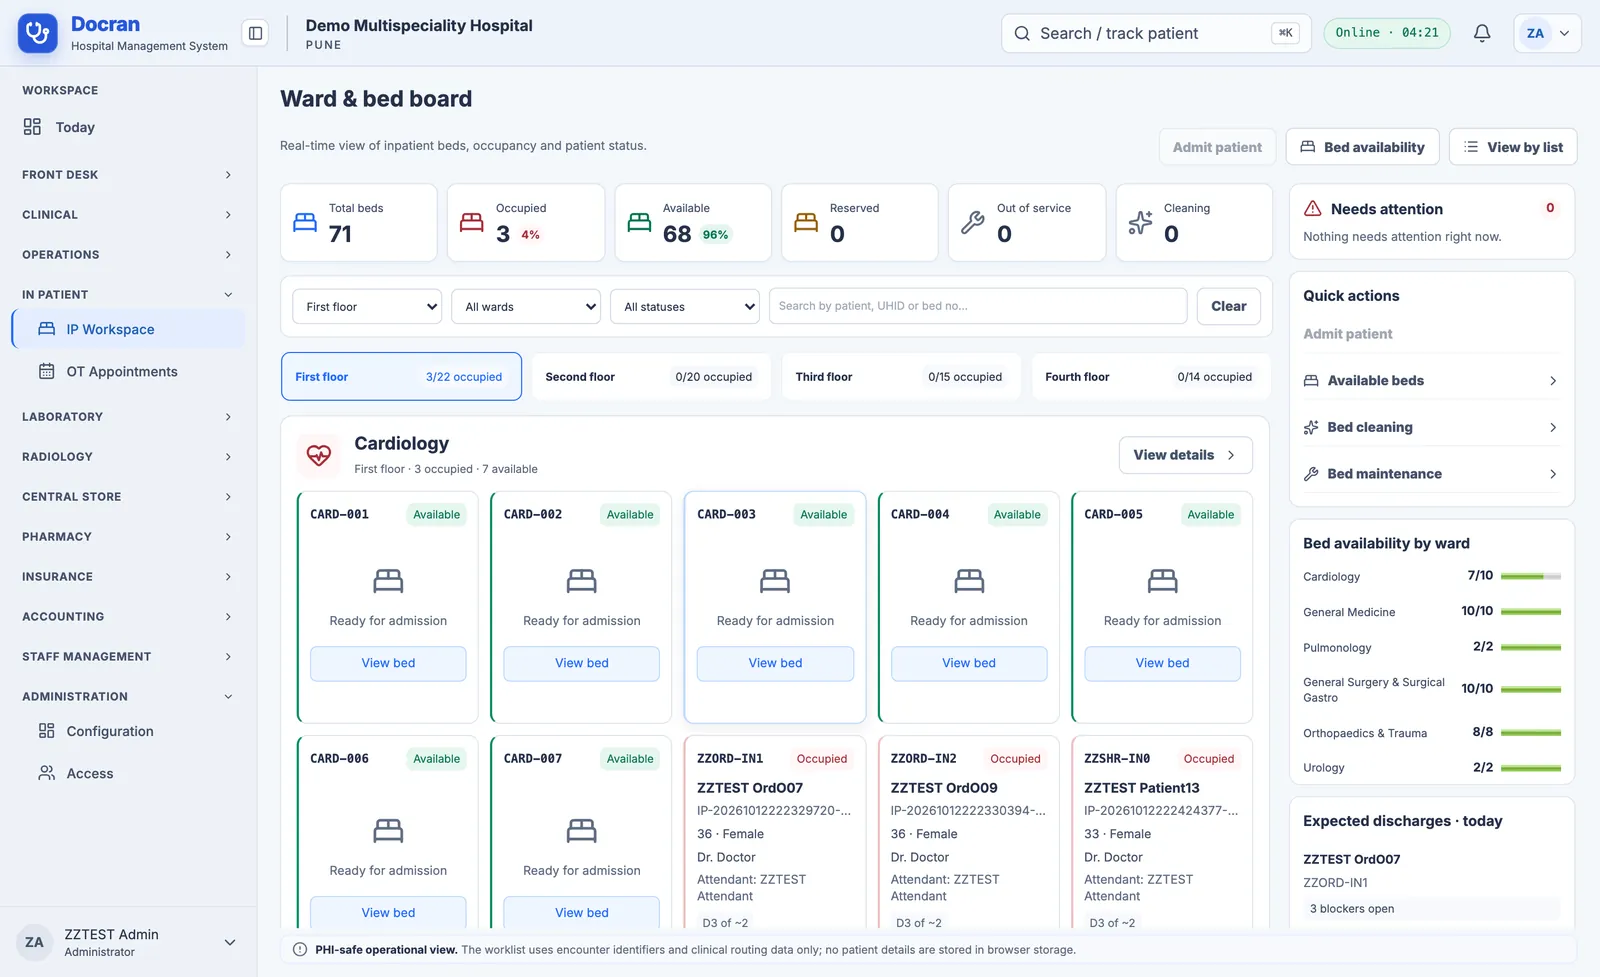
Task: Click the Cardiology availability progress bar
Action: coord(1530,576)
